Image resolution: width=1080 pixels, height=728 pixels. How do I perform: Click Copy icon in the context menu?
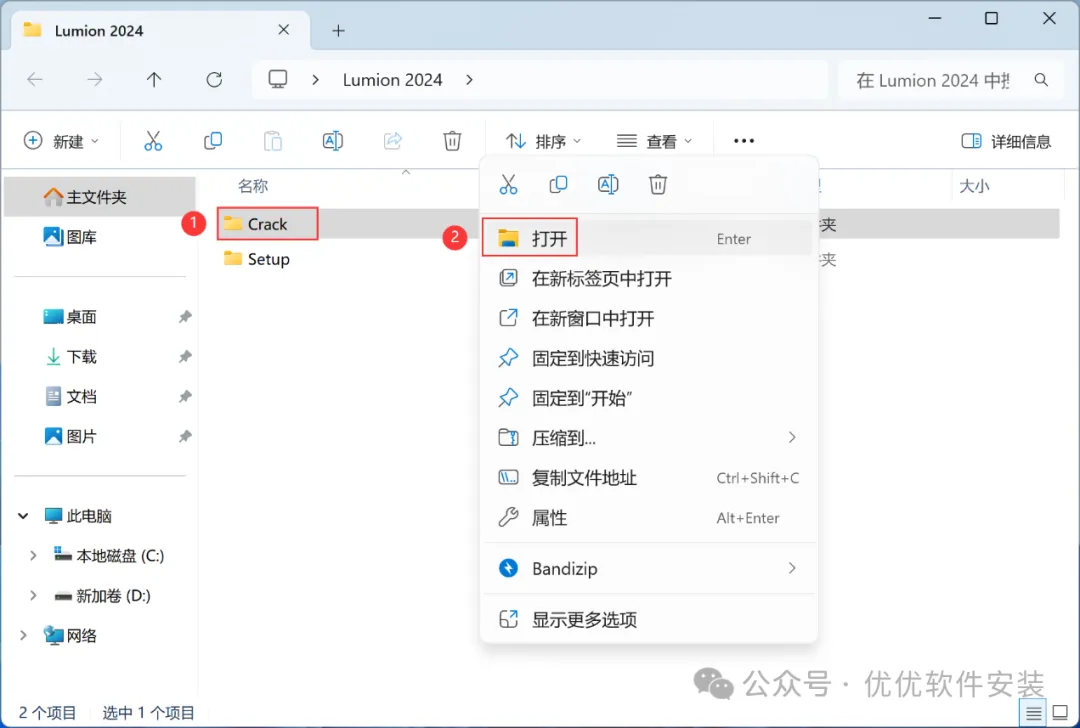tap(559, 185)
